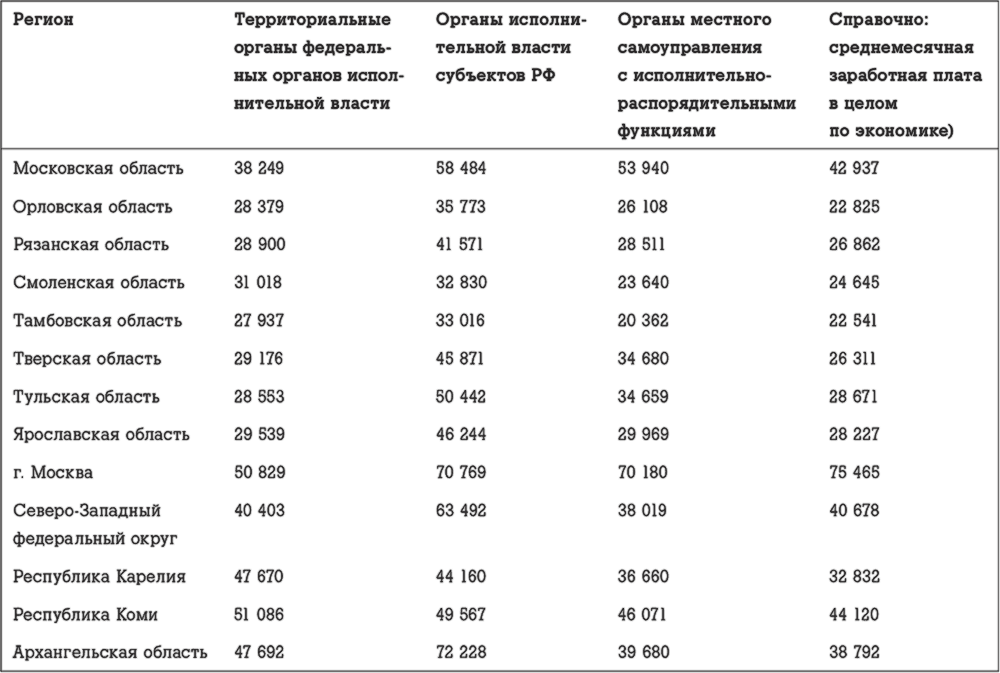Click the value 29 539 for Ярославская область
Viewport: 1000px width, 673px height.
[x=260, y=434]
